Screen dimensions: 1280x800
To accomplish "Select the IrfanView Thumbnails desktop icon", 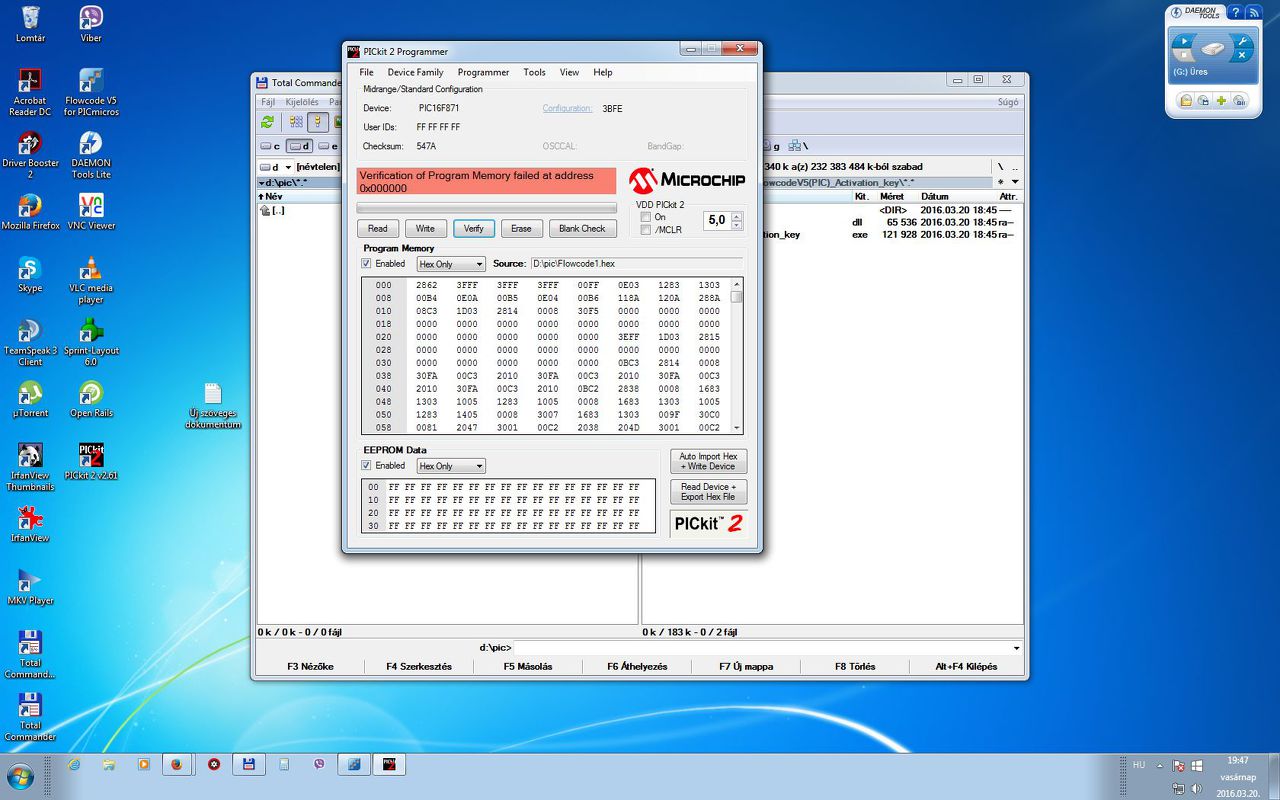I will (x=30, y=467).
